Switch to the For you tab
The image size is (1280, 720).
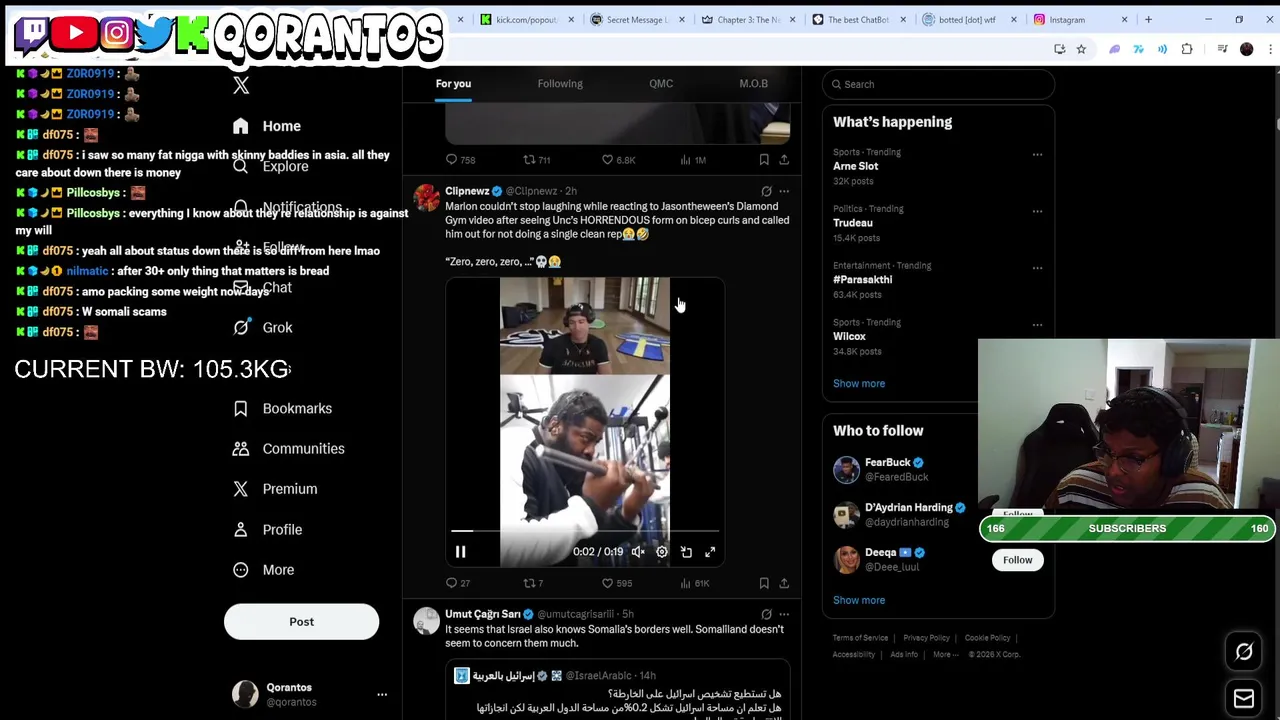click(453, 84)
